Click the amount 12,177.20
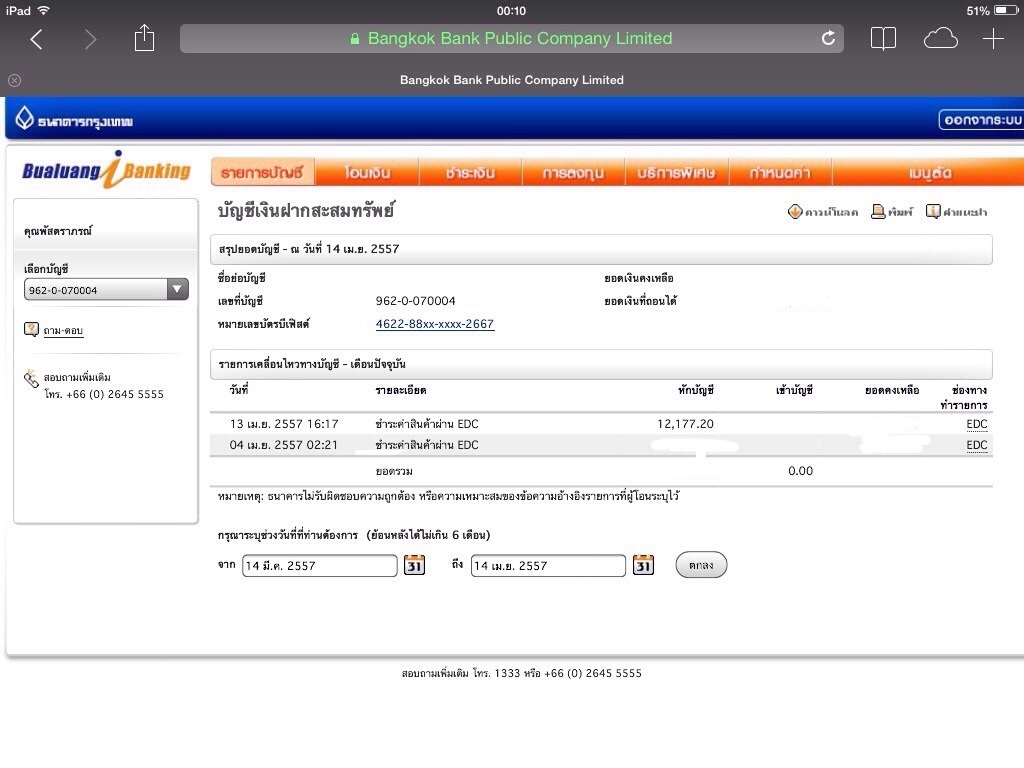This screenshot has height=768, width=1024. click(x=685, y=424)
